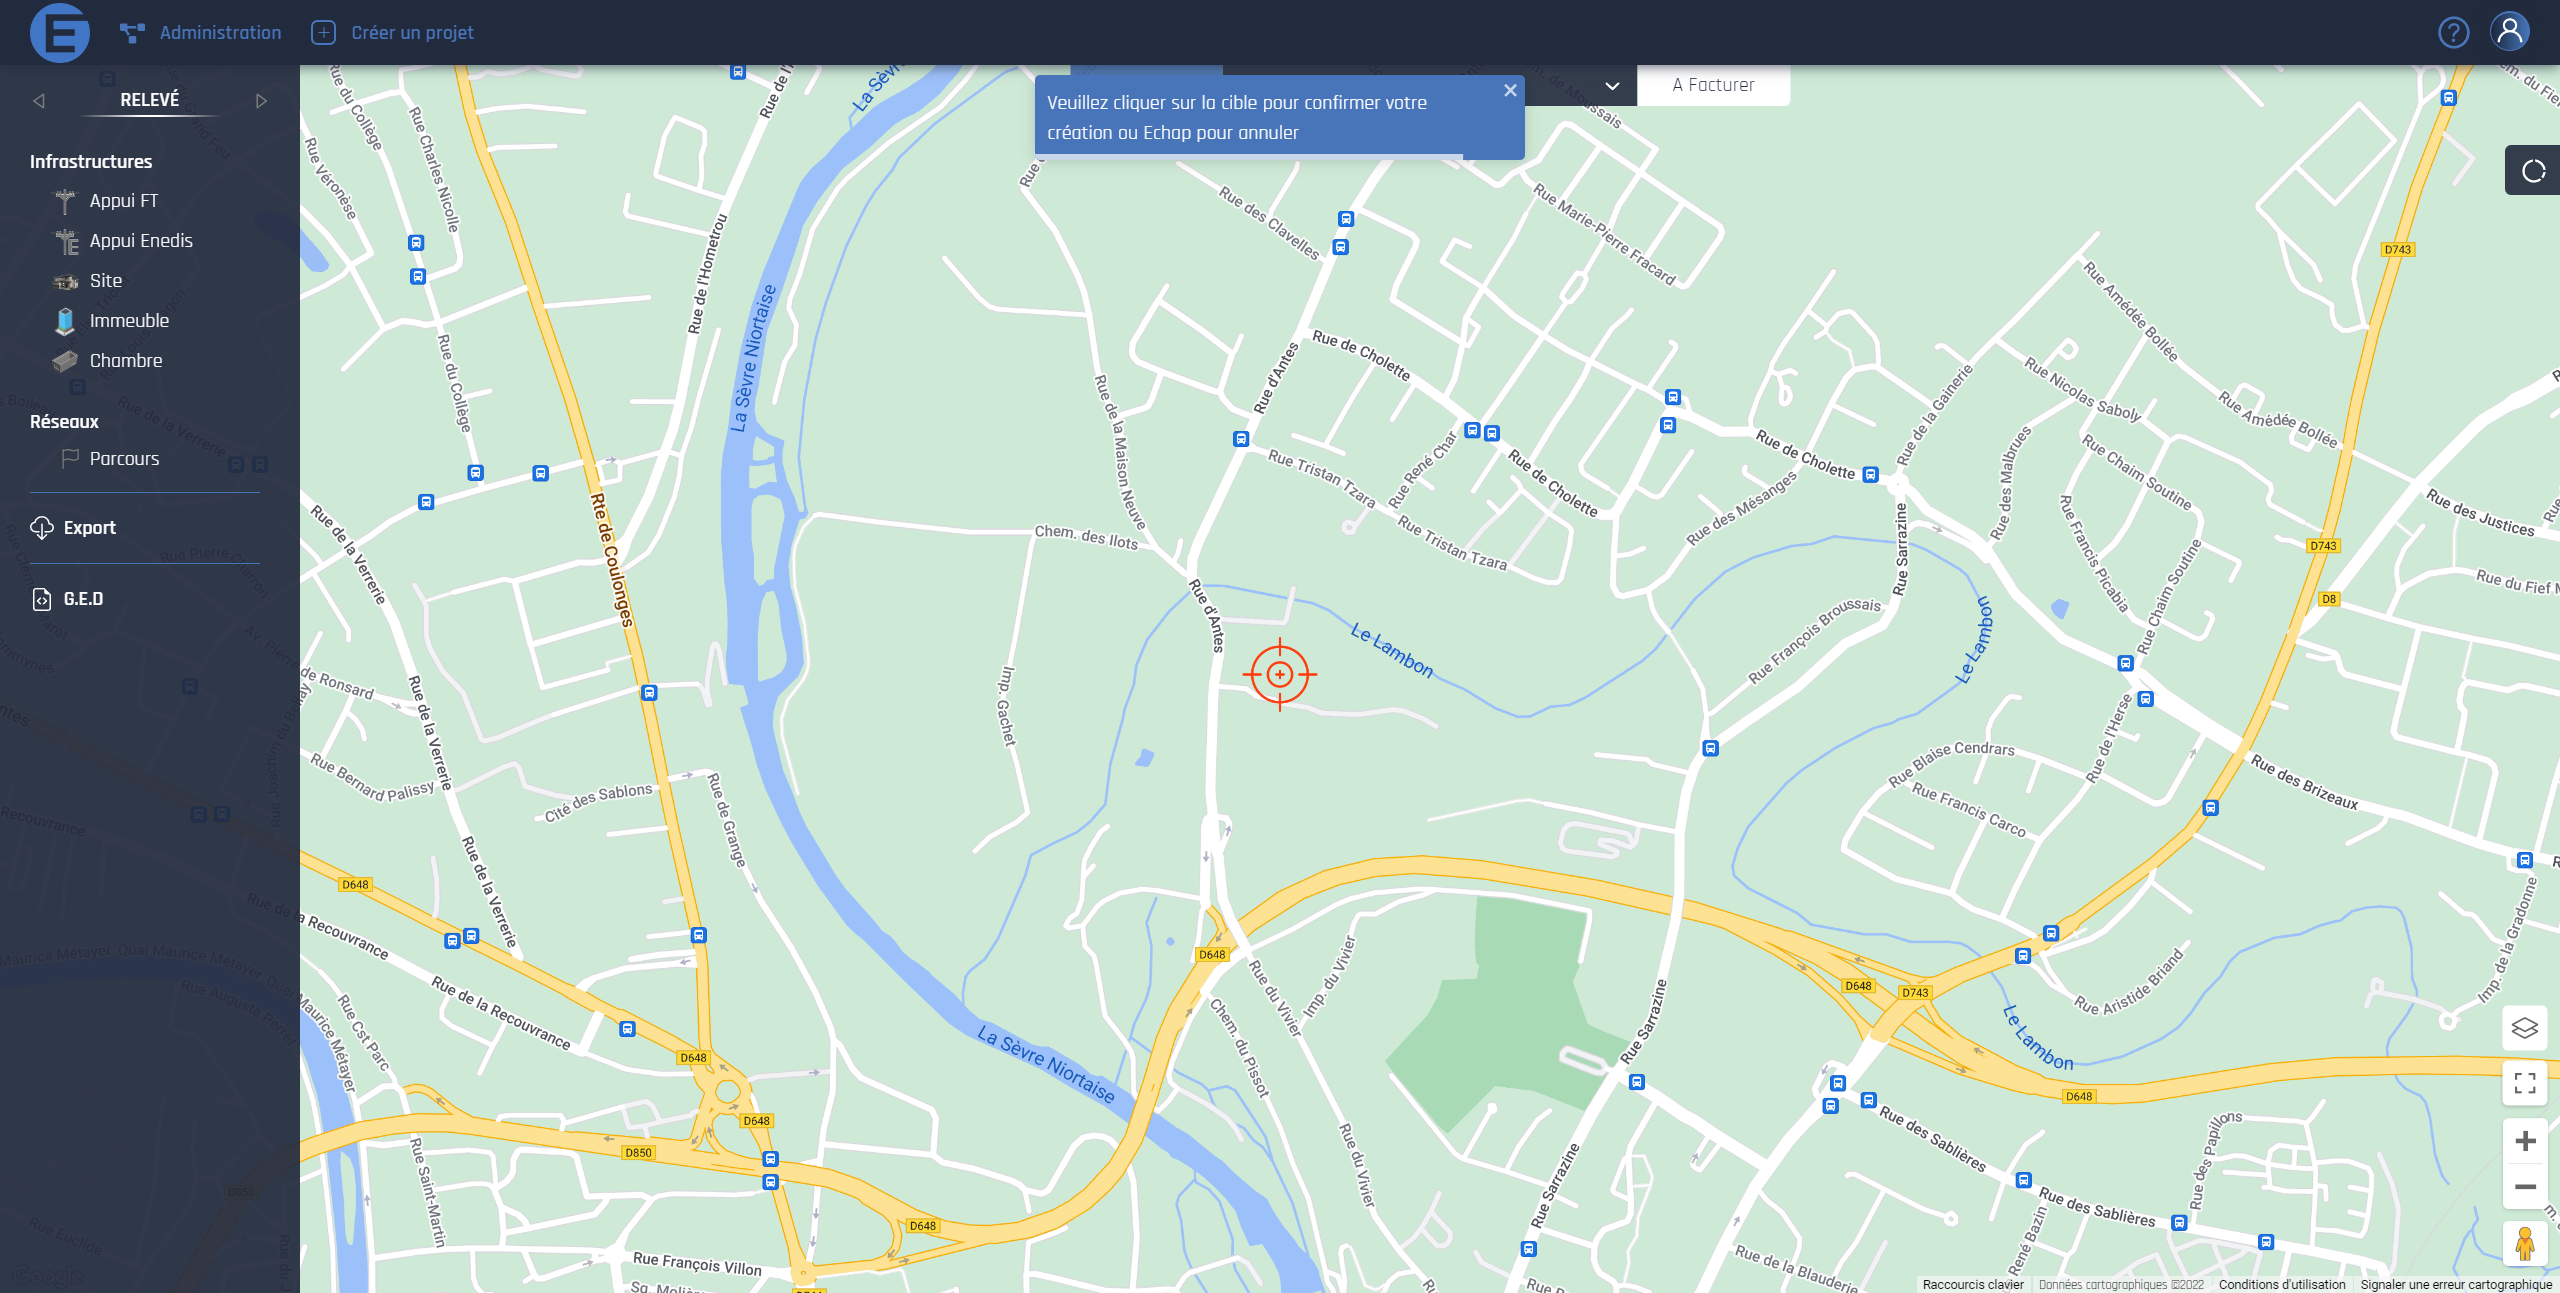This screenshot has height=1293, width=2560.
Task: Expand the status dropdown chevron
Action: click(1612, 86)
